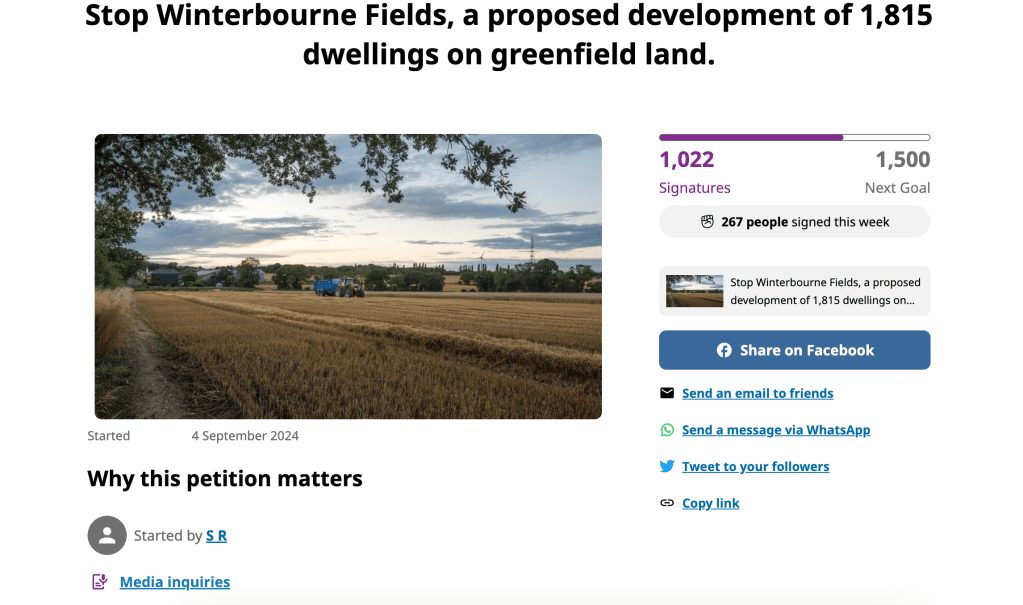The image size is (1023, 605).
Task: Open Send an email to friends
Action: pyautogui.click(x=757, y=393)
